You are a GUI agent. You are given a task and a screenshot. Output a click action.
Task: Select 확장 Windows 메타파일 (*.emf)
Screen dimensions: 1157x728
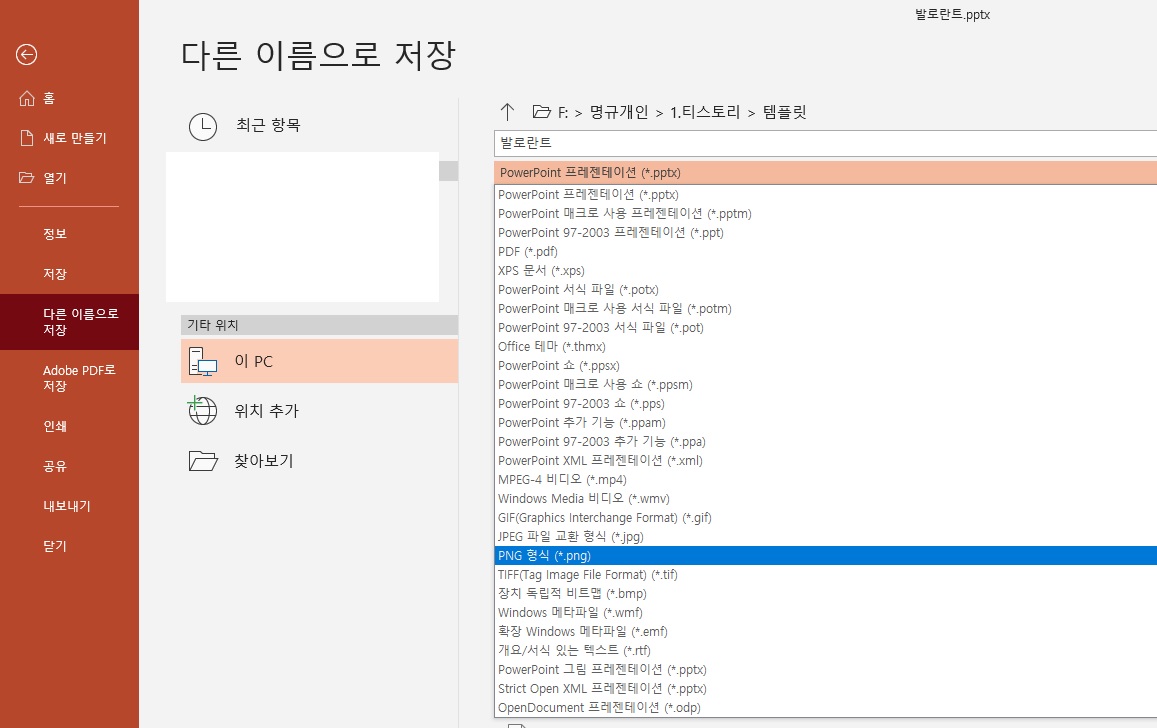(x=826, y=631)
